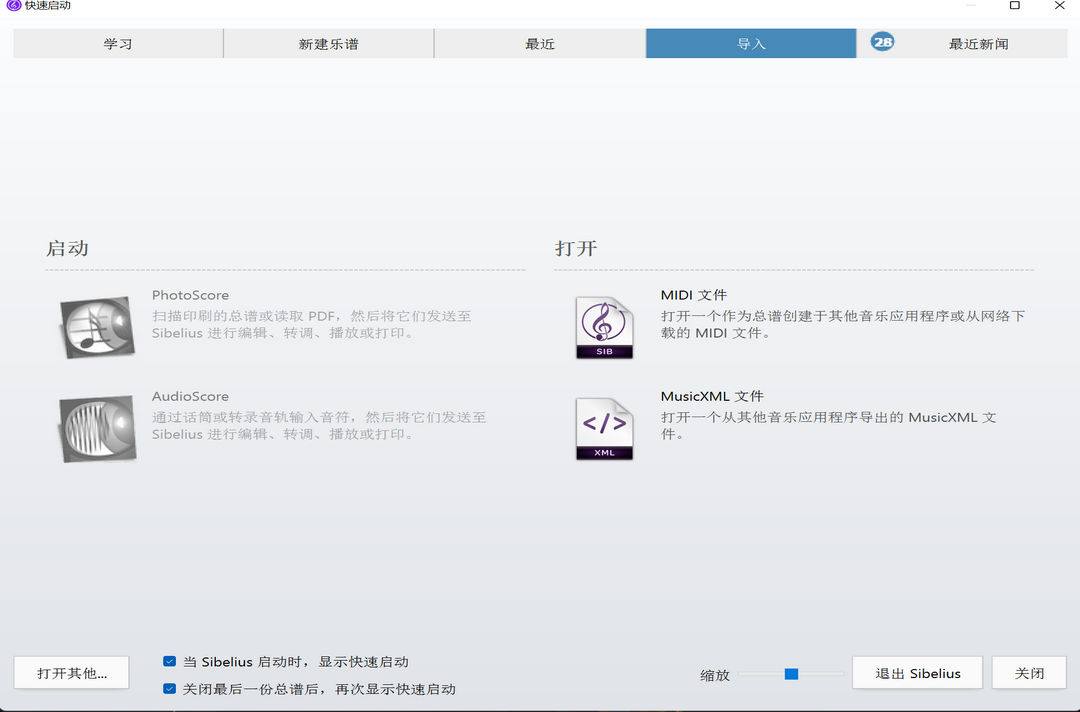Open the MIDI 文件 title link
1080x712 pixels.
(x=693, y=295)
